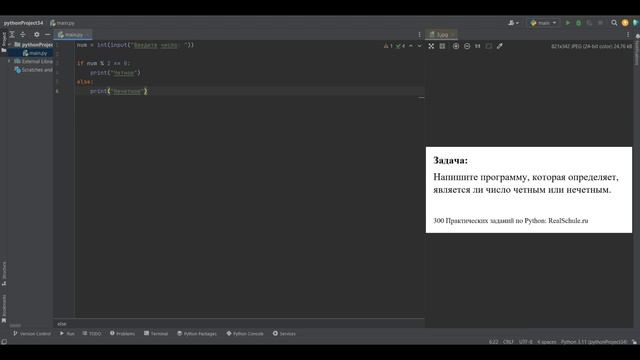Toggle the chessboard transparency icon
This screenshot has height=360, width=640.
[x=489, y=46]
